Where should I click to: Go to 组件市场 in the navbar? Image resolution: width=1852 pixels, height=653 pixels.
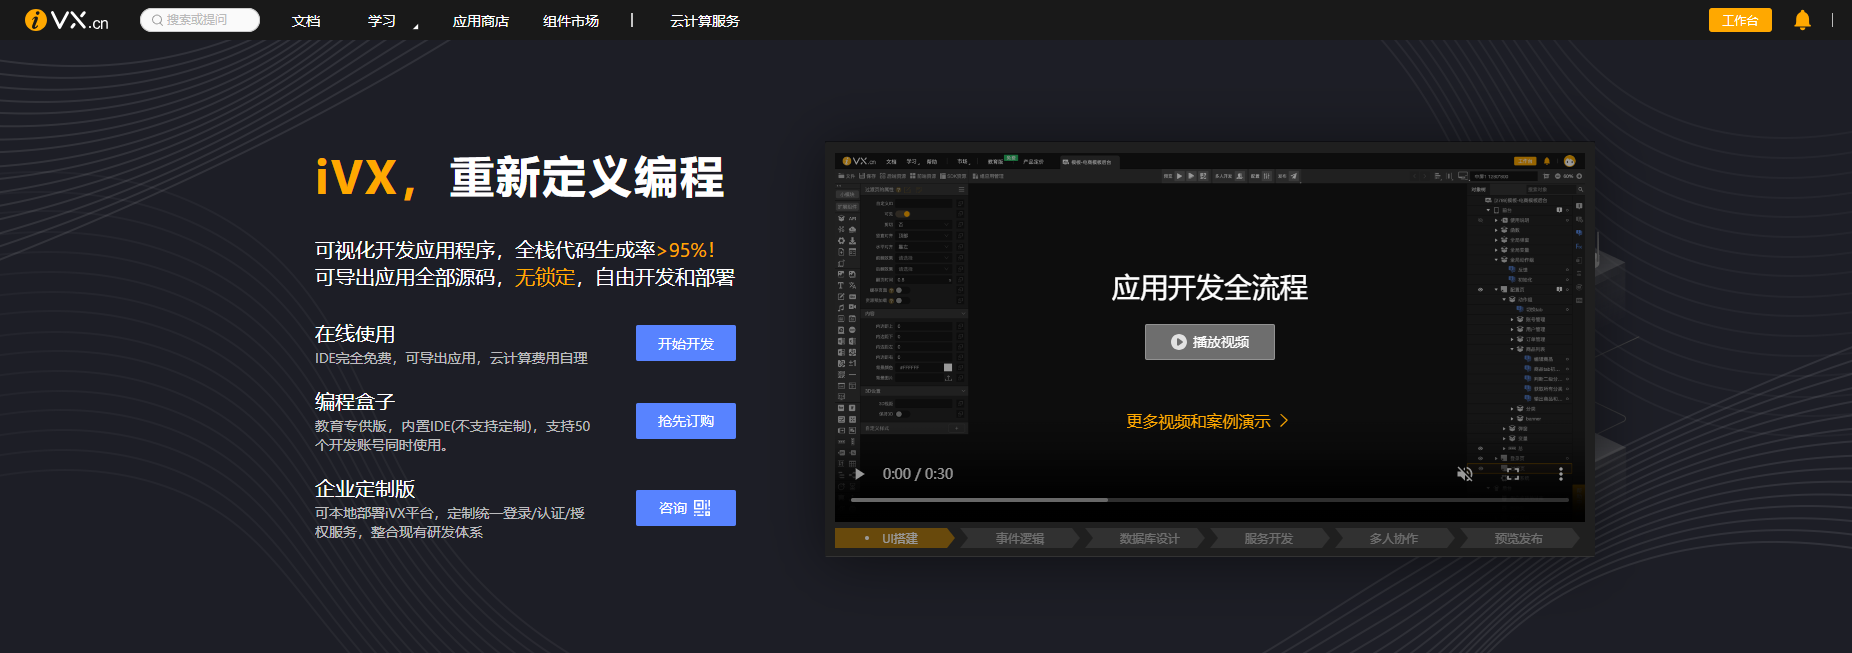click(570, 21)
